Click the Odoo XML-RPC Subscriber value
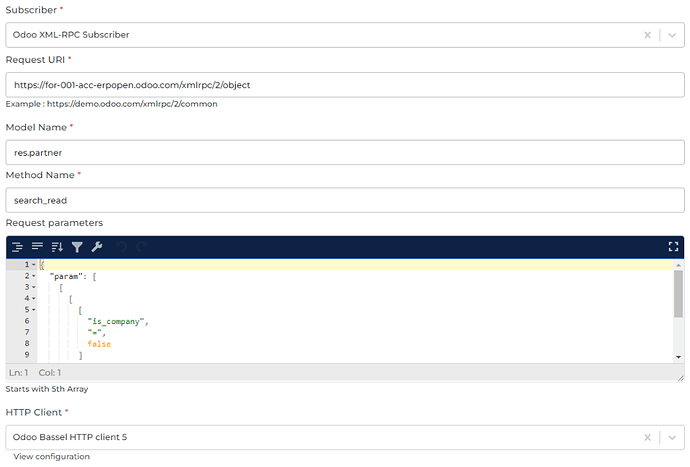690x467 pixels. 71,35
